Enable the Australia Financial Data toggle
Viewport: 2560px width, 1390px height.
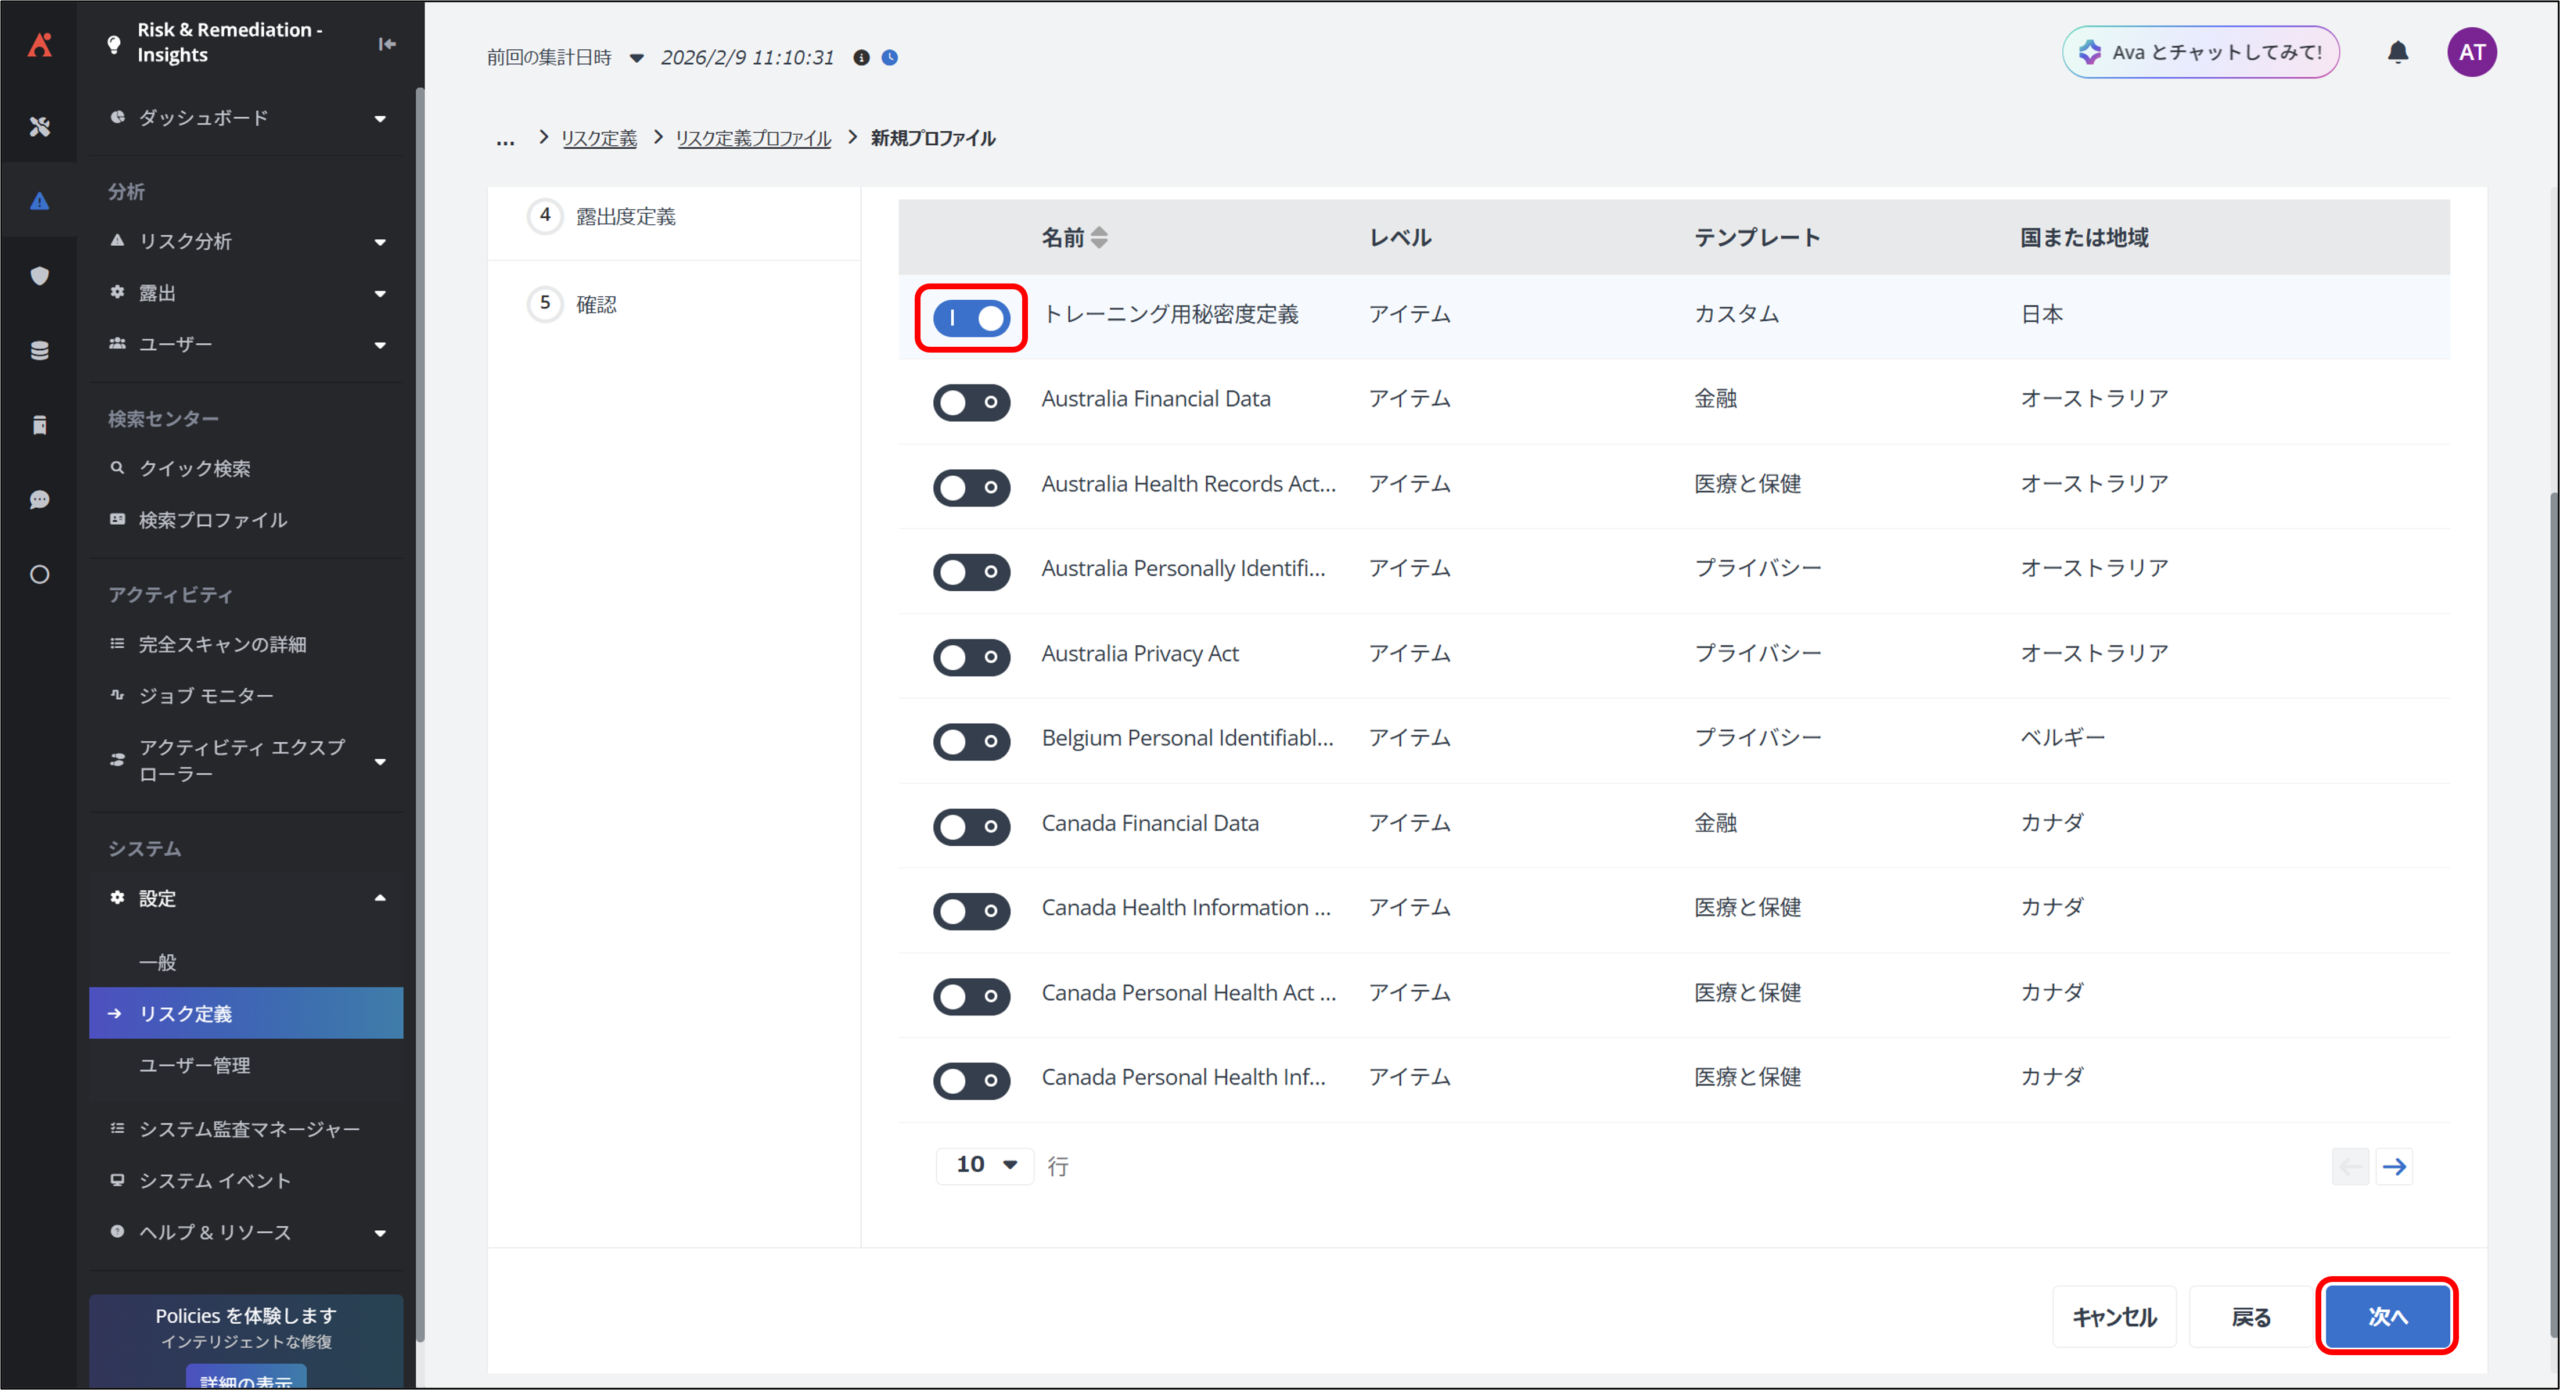[x=971, y=402]
